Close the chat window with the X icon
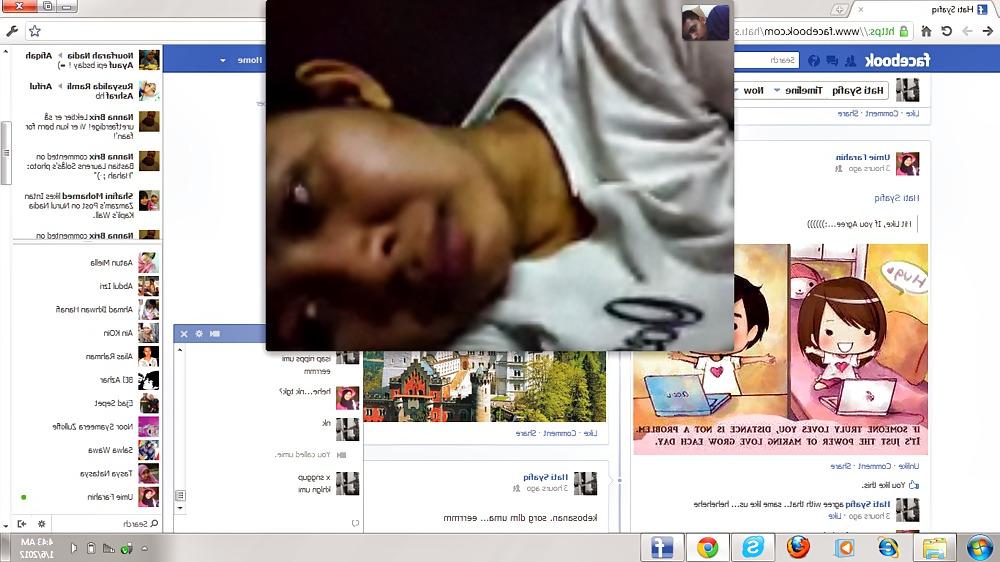The height and width of the screenshot is (562, 1000). pos(184,334)
